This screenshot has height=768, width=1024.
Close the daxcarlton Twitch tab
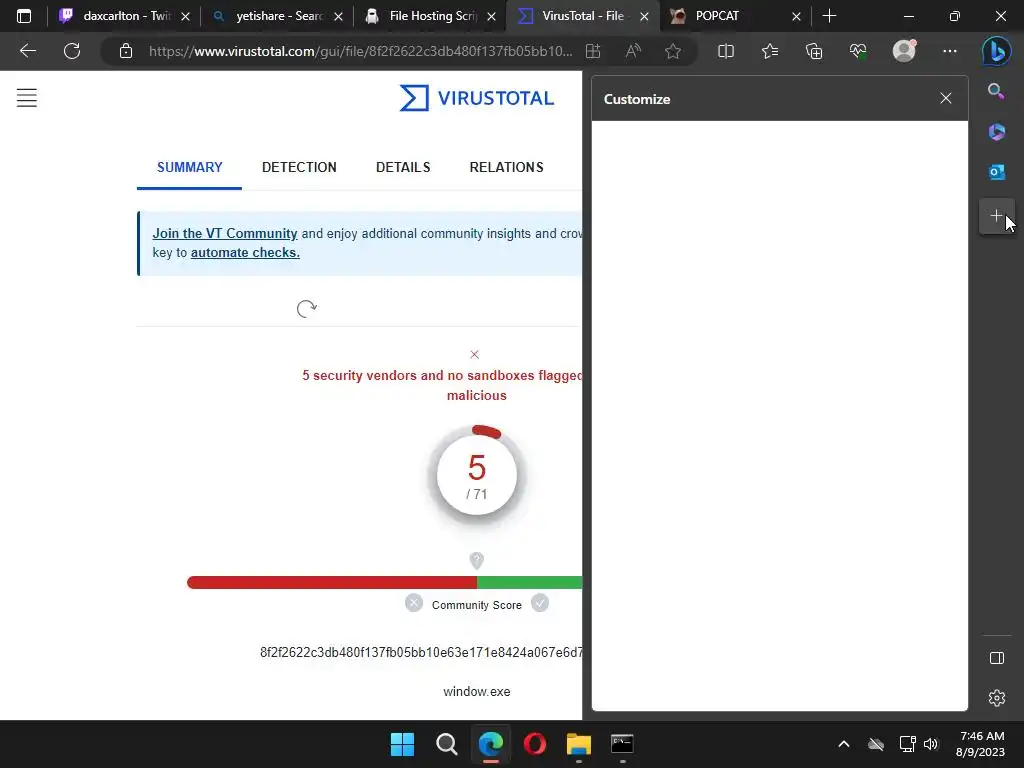pos(185,17)
